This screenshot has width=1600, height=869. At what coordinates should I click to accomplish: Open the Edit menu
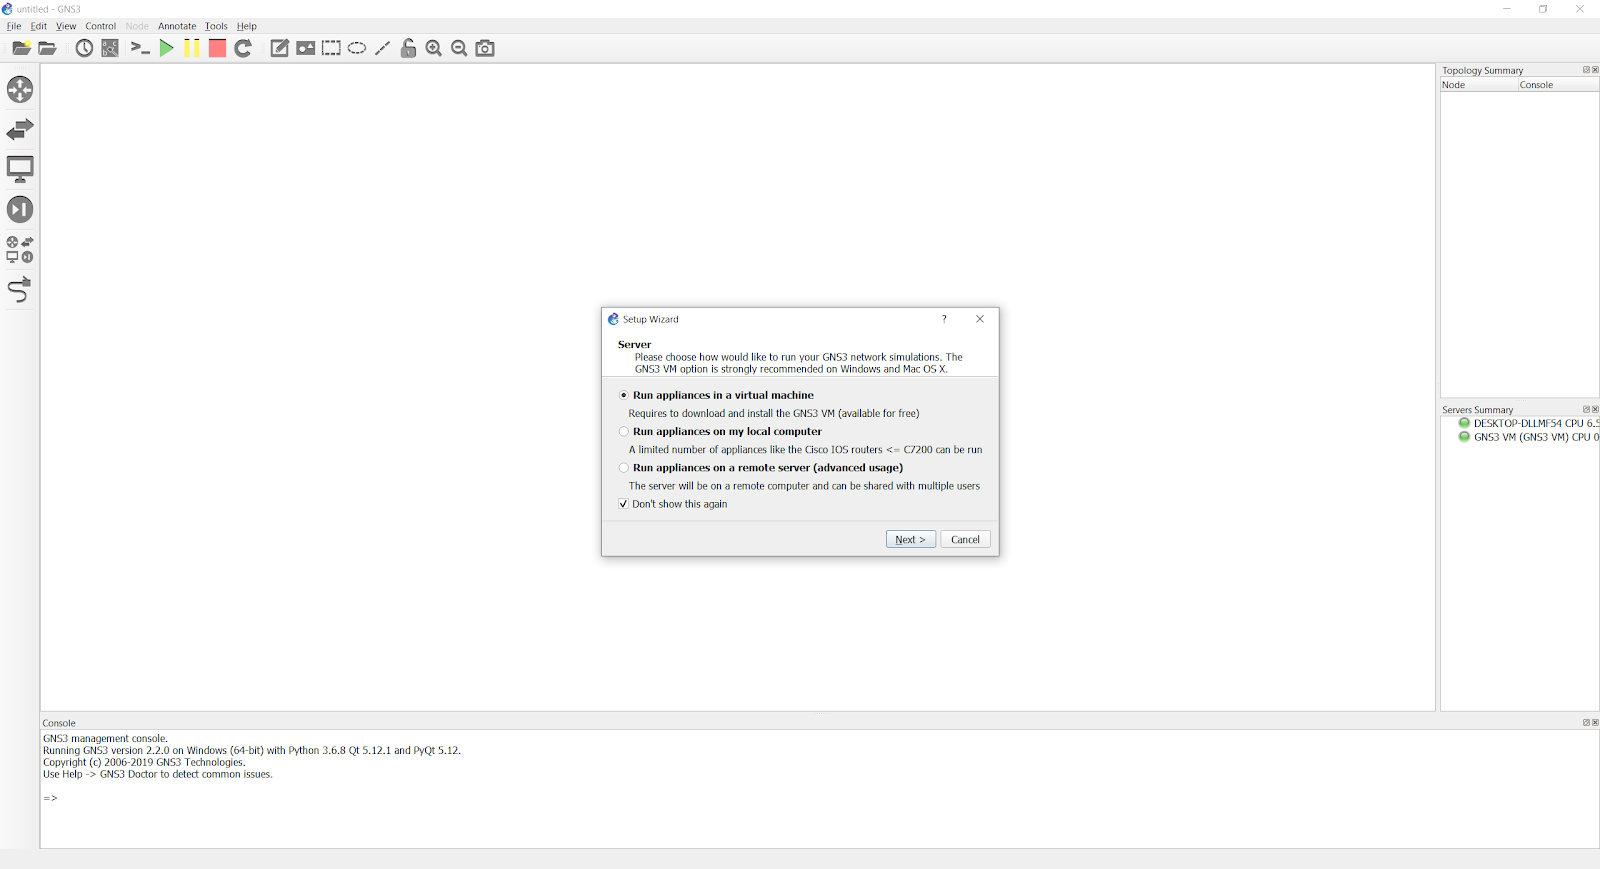click(x=39, y=26)
